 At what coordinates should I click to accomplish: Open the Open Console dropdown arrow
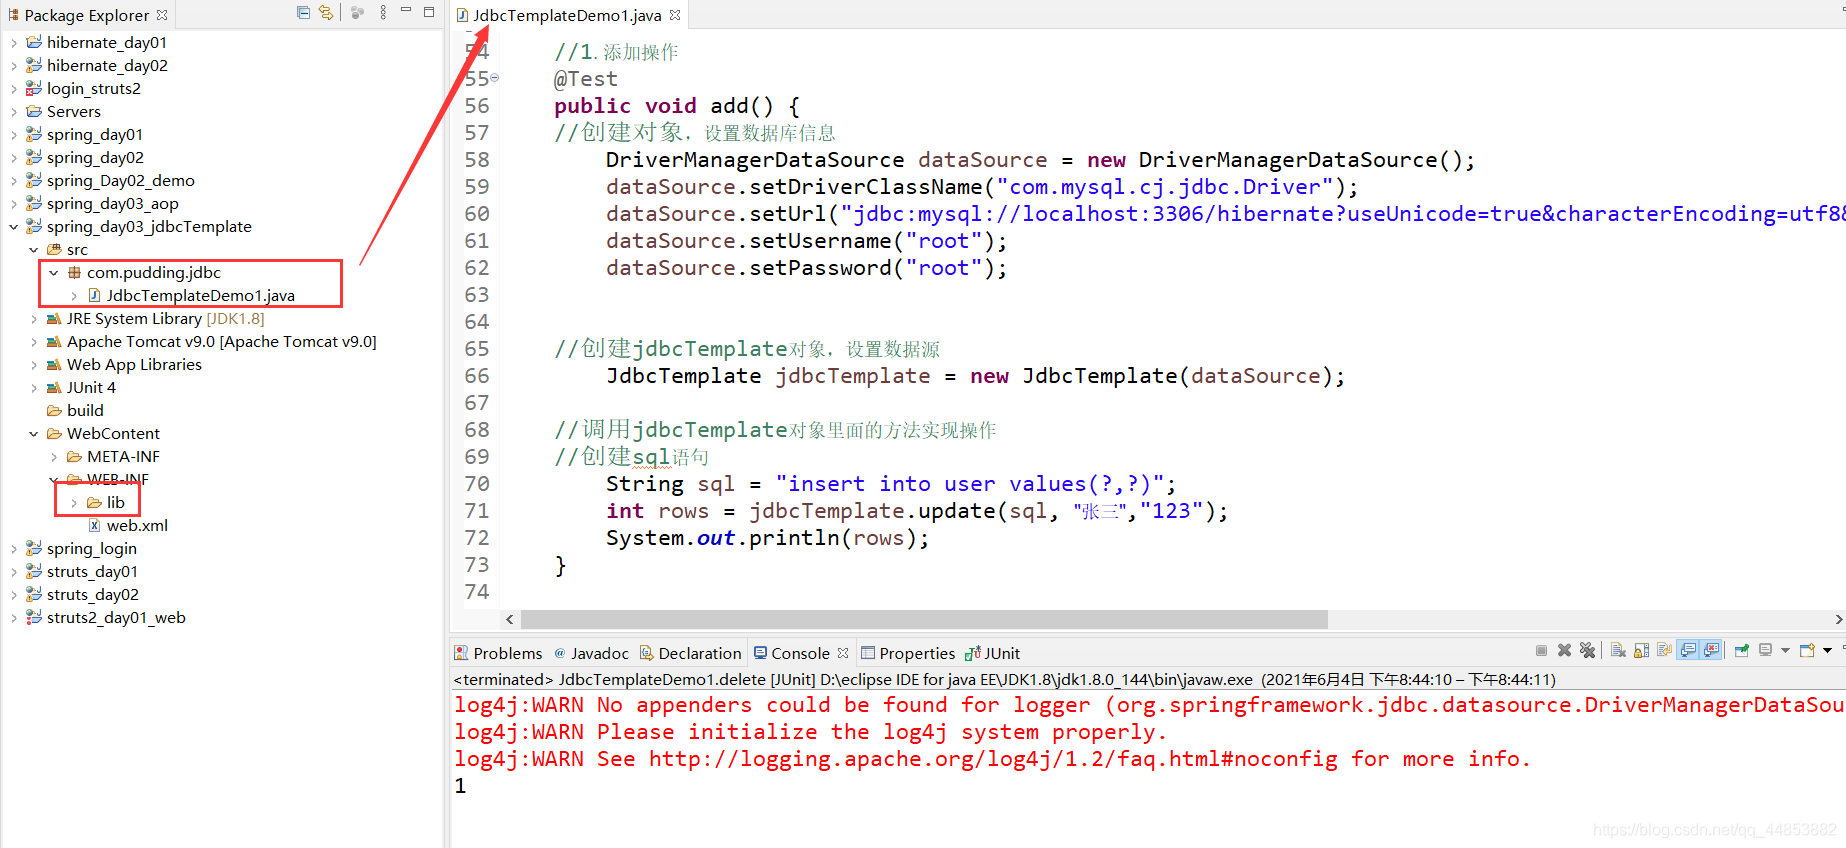pos(1827,651)
